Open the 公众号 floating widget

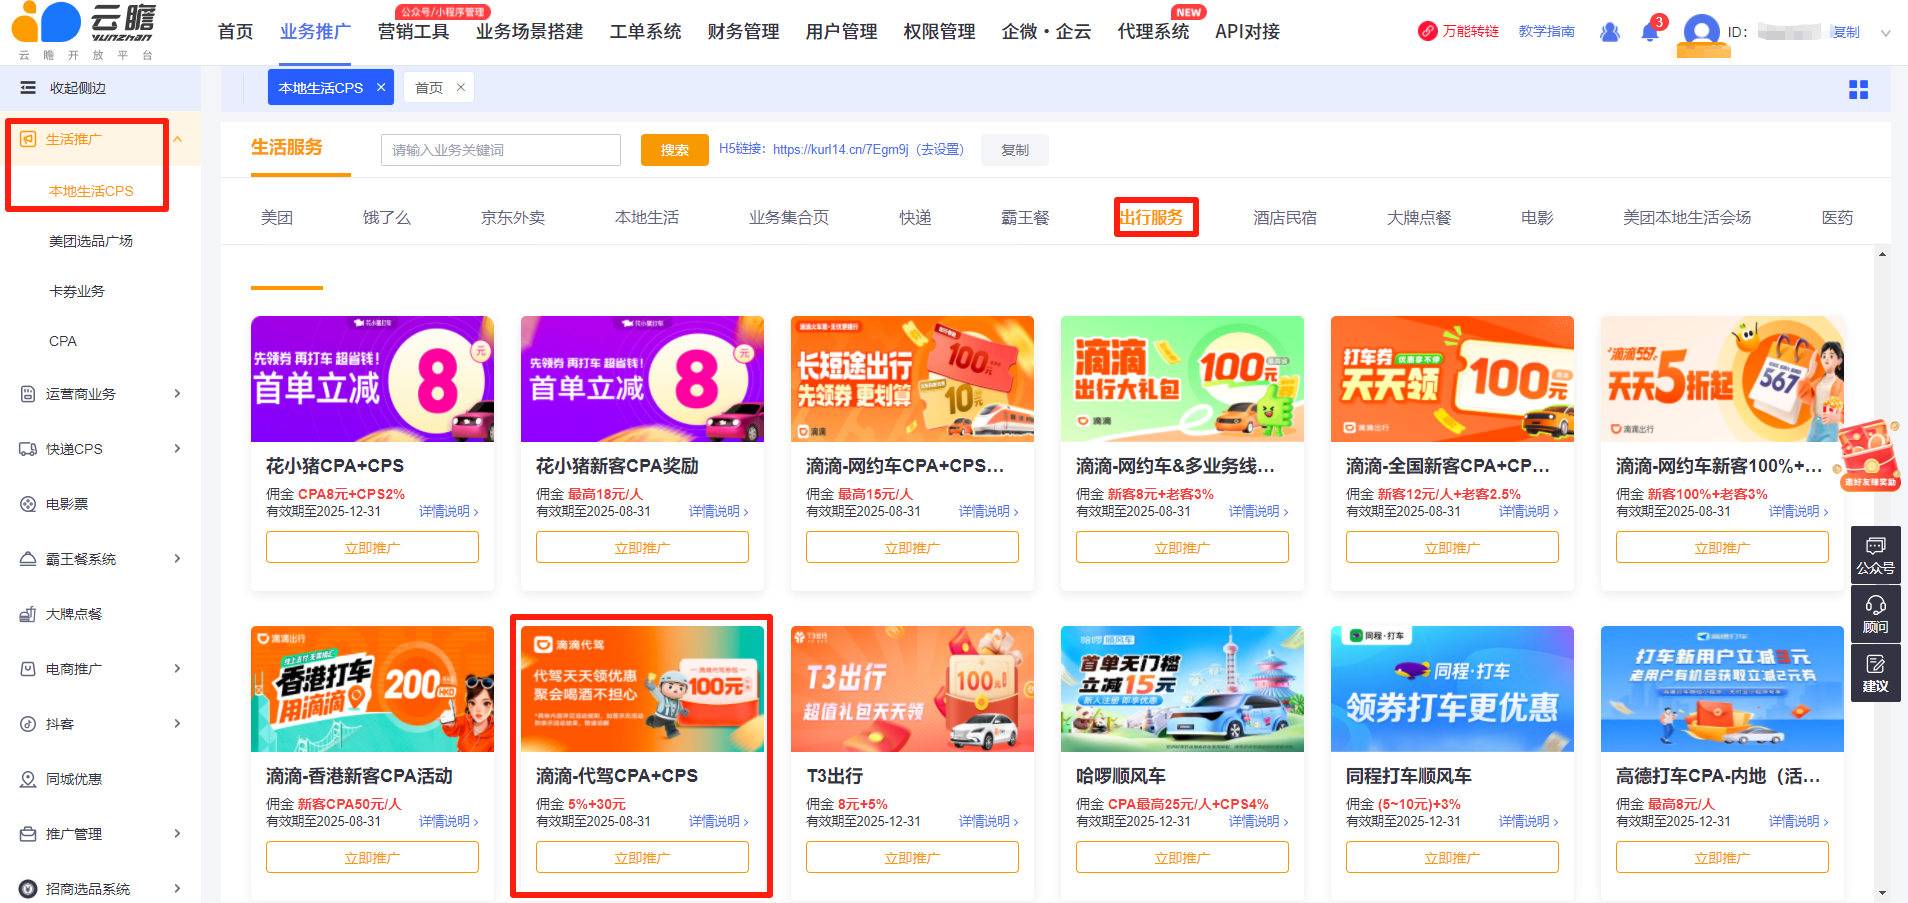(x=1875, y=555)
